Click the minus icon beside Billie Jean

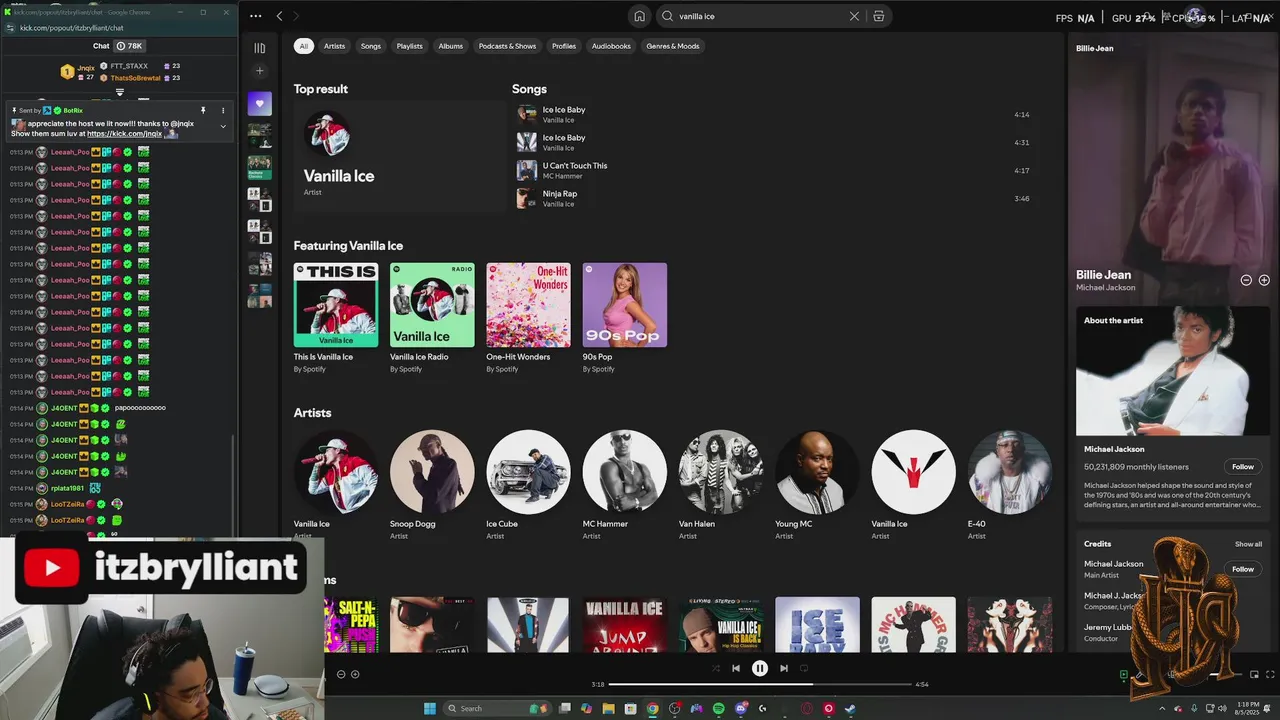click(1246, 280)
